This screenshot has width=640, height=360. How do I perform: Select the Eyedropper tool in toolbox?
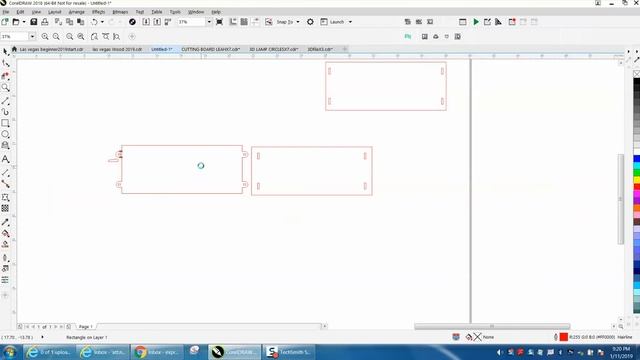pyautogui.click(x=5, y=222)
